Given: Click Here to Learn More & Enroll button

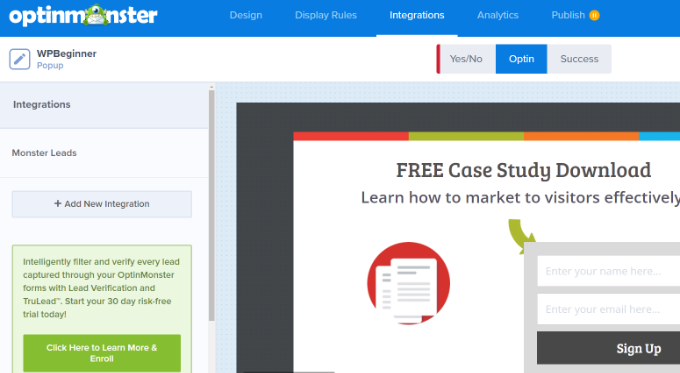Looking at the screenshot, I should click(102, 353).
